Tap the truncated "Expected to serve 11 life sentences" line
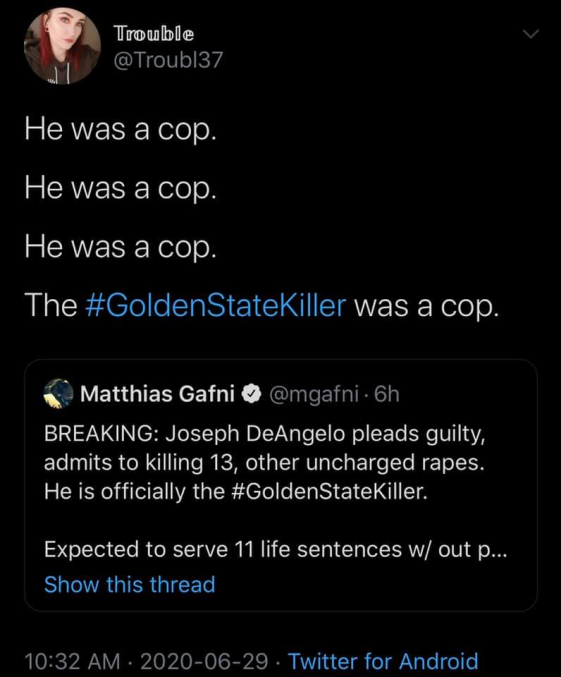Viewport: 561px width, 677px height. point(276,550)
